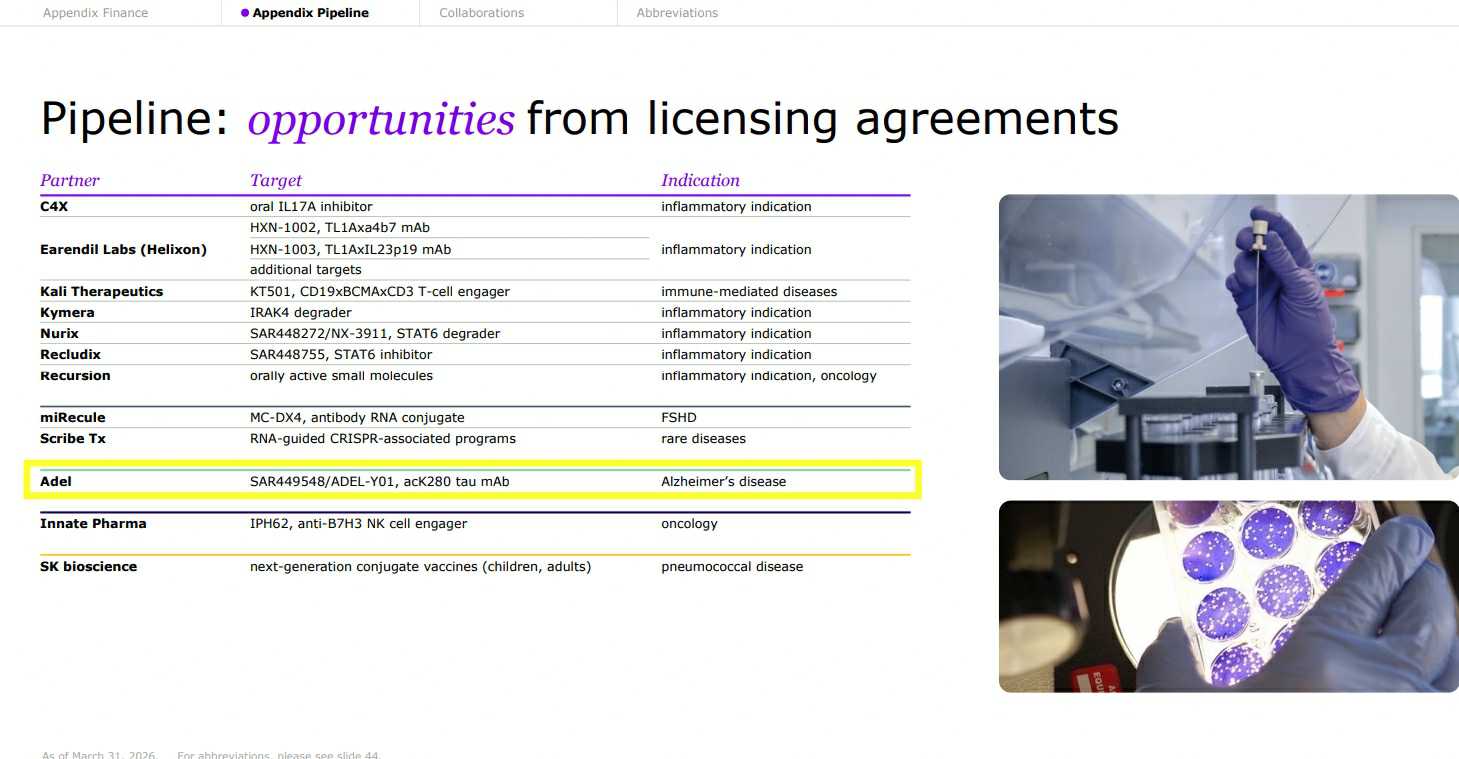Select the Recludix partner name

(70, 354)
